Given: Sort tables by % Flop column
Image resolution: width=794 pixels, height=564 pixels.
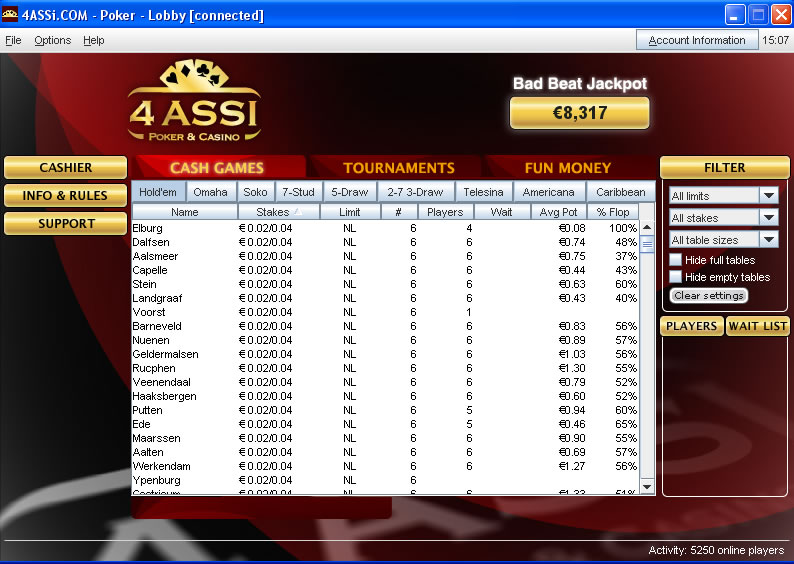Looking at the screenshot, I should [613, 212].
